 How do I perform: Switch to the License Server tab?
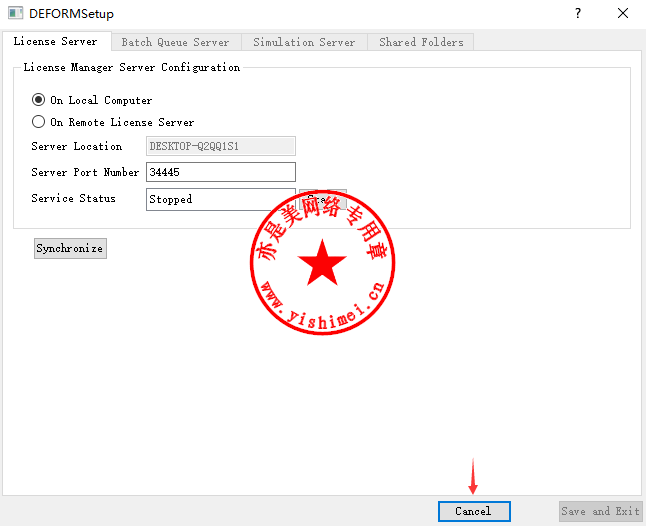[56, 41]
